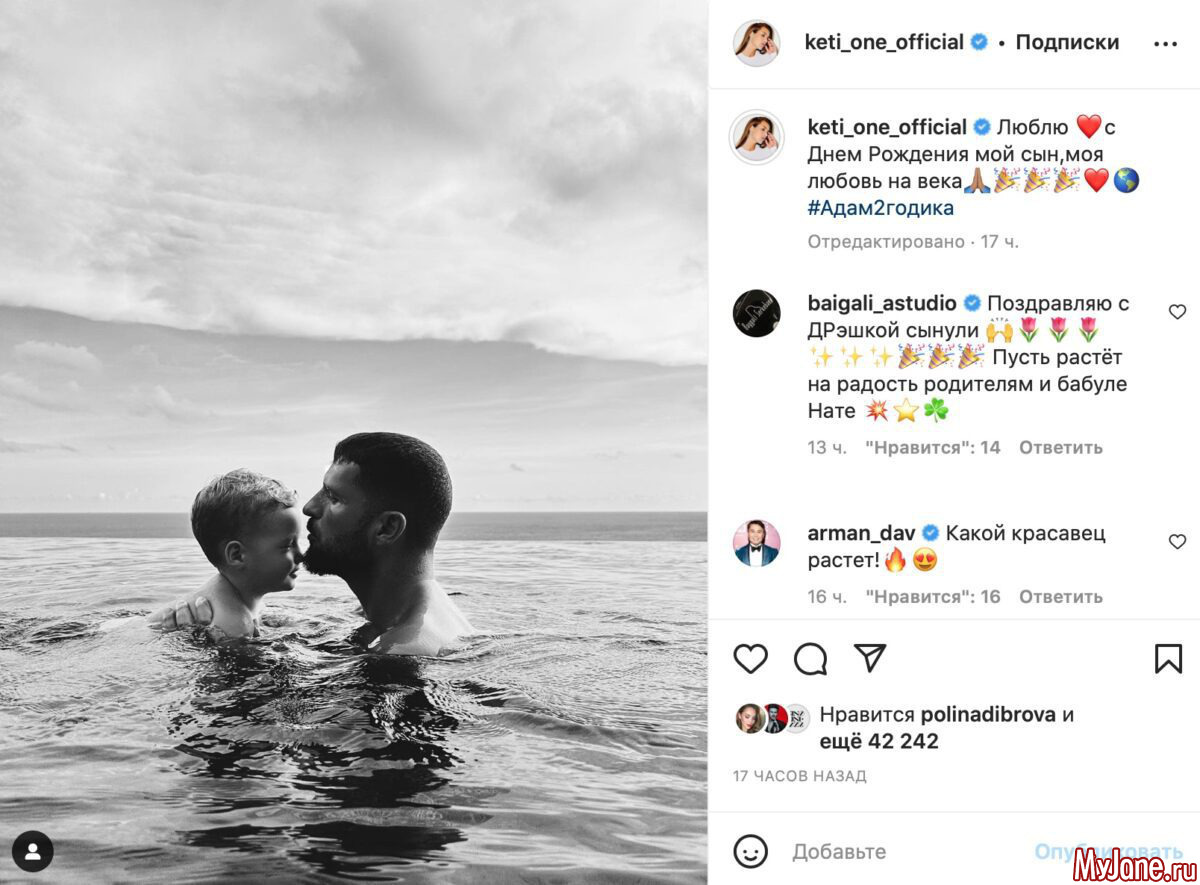Reply to arman_dav's comment

[1060, 596]
